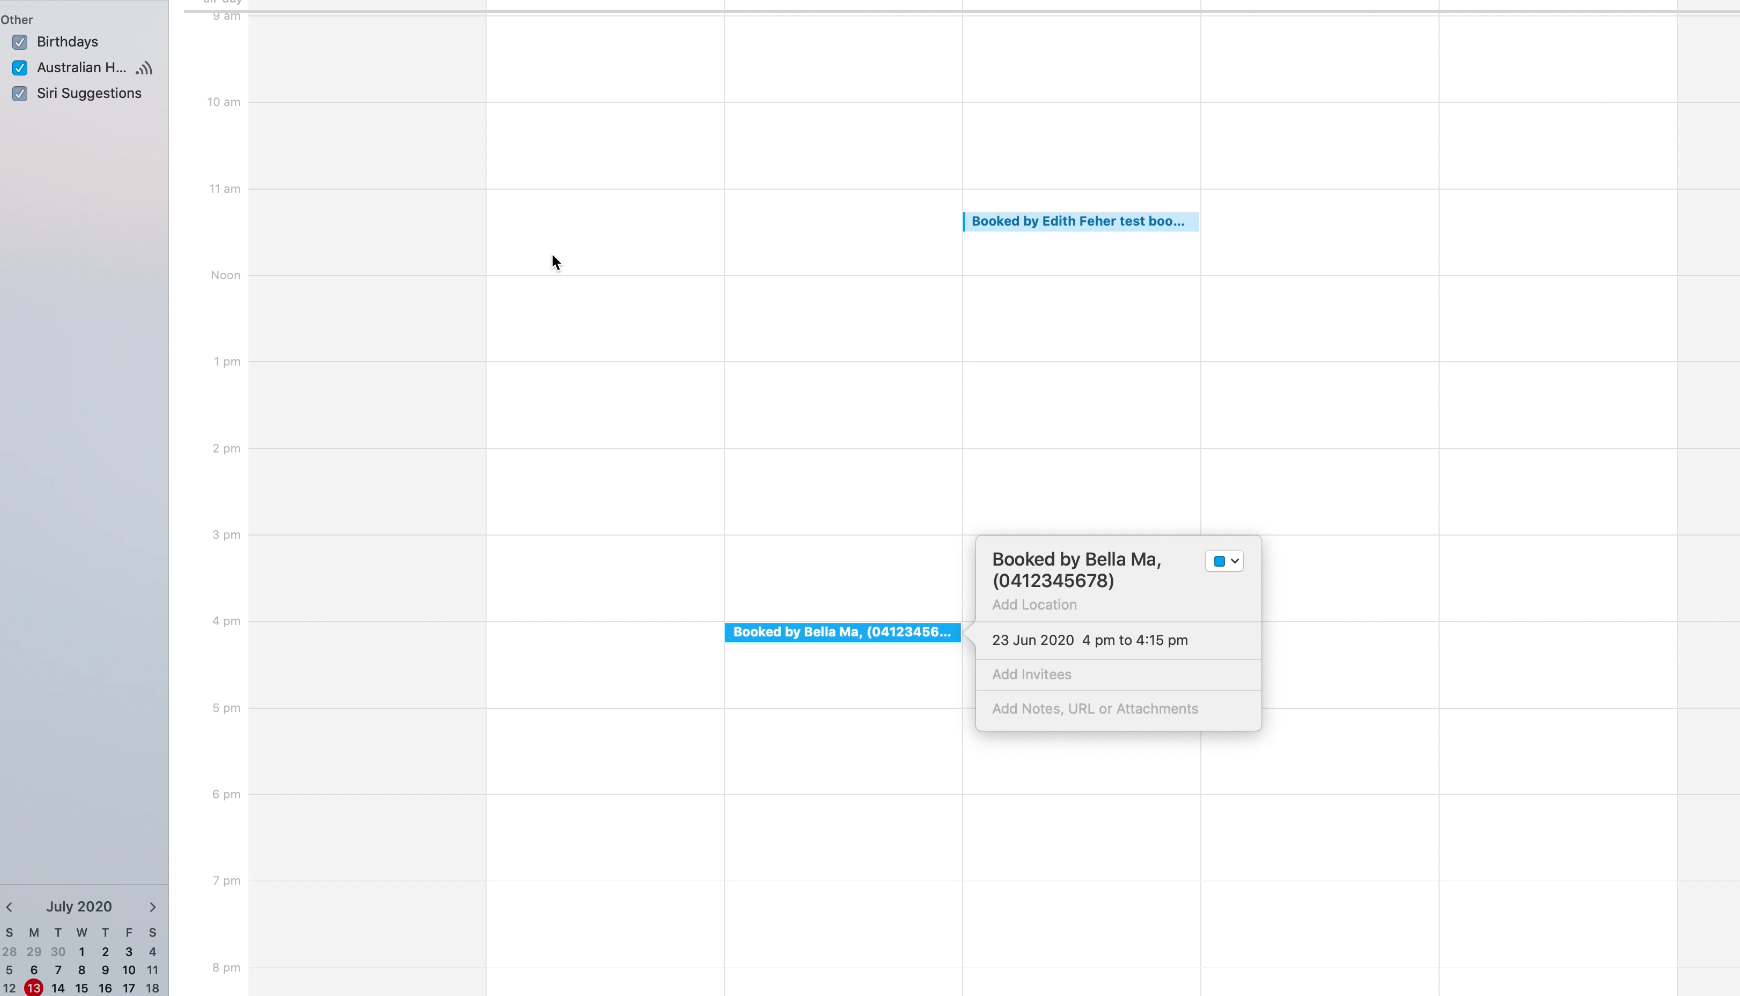
Task: Select the 17th in the mini calendar
Action: tap(129, 988)
